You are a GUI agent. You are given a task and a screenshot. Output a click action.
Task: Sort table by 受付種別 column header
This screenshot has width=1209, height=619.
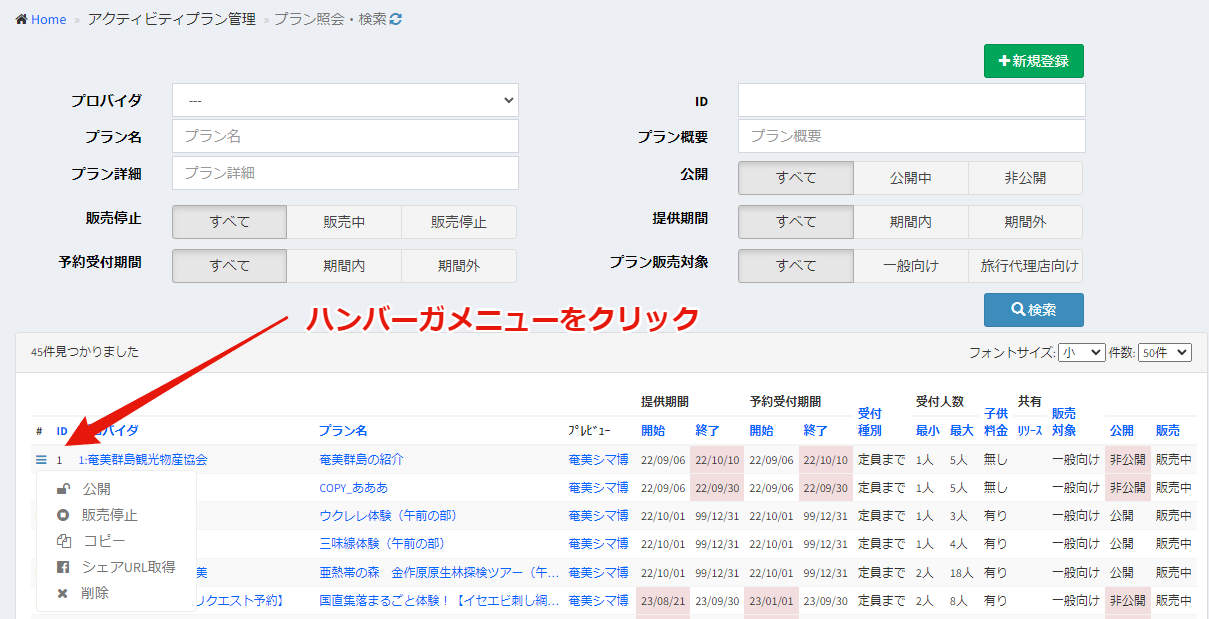tap(870, 422)
